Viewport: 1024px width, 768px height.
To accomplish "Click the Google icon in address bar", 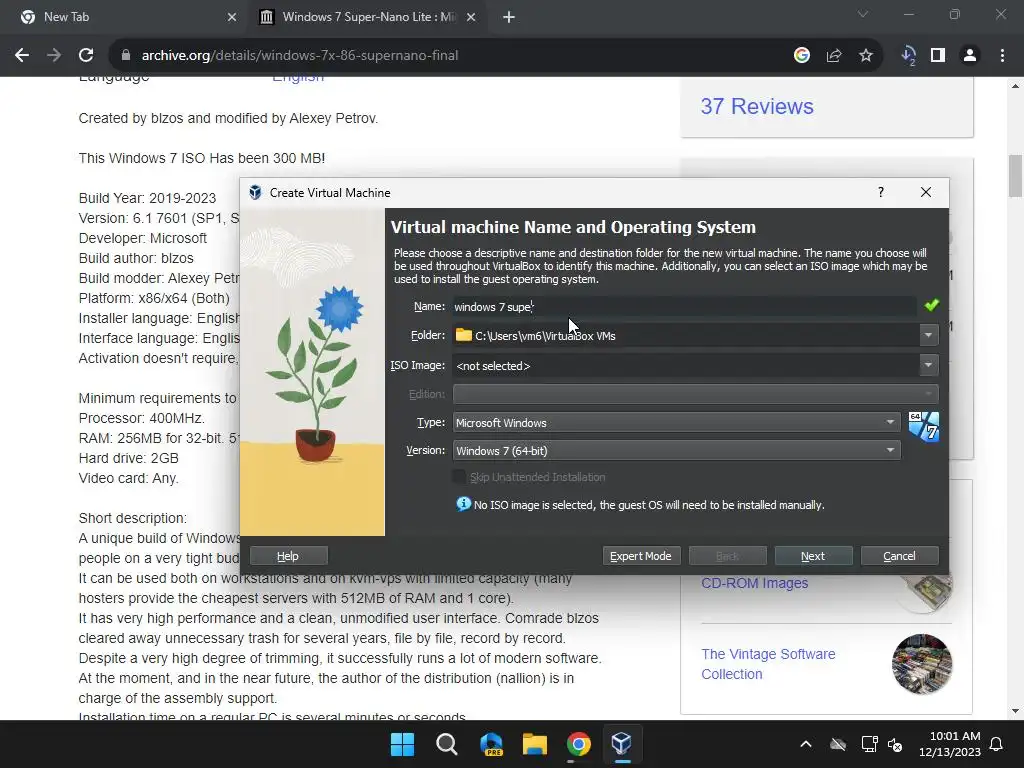I will click(x=801, y=56).
